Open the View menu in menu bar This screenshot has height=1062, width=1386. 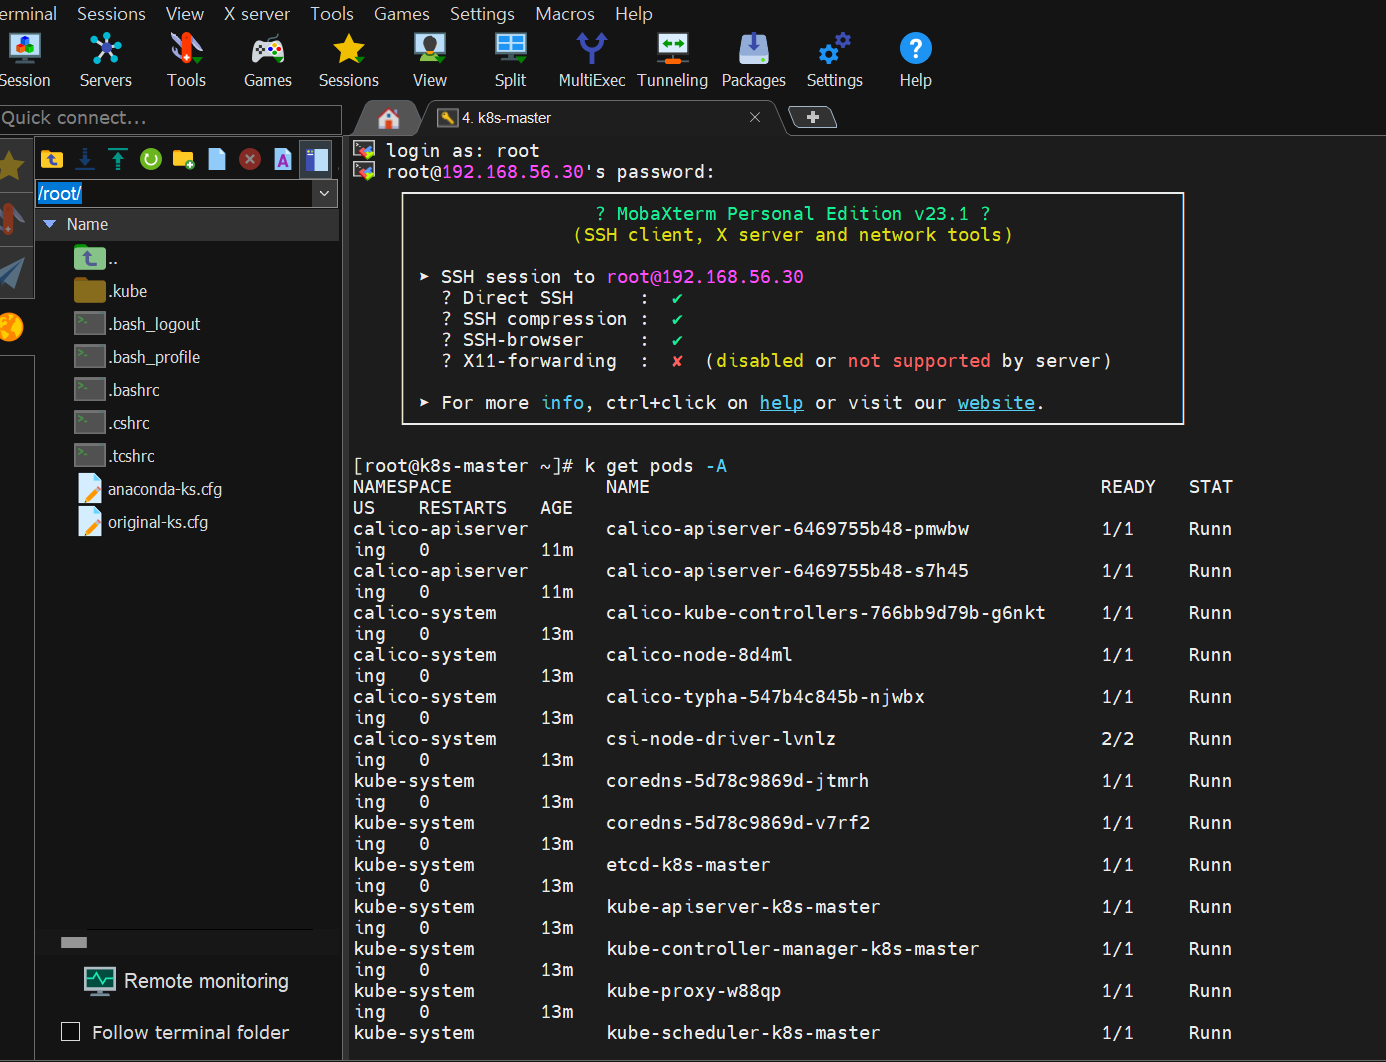click(185, 13)
